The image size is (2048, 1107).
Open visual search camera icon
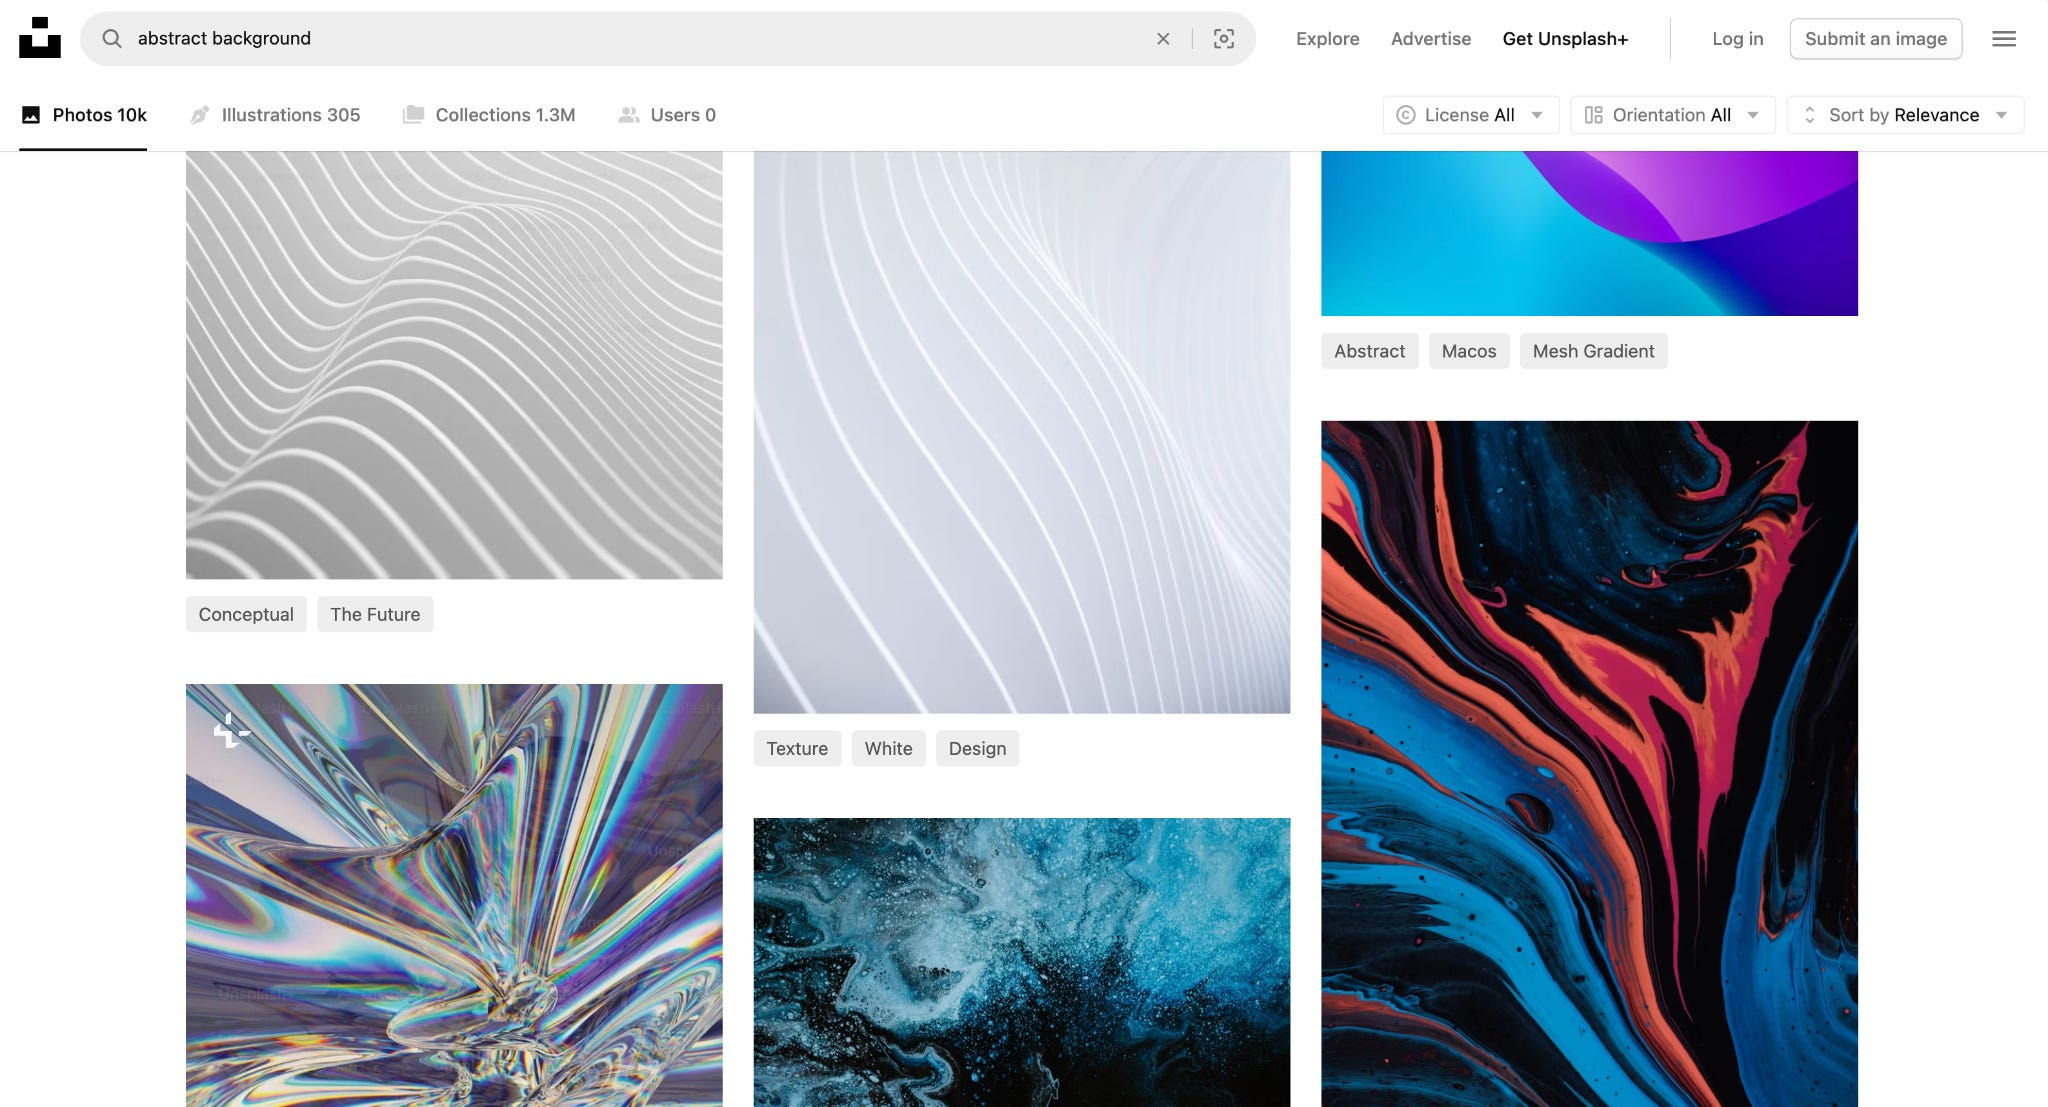1223,39
